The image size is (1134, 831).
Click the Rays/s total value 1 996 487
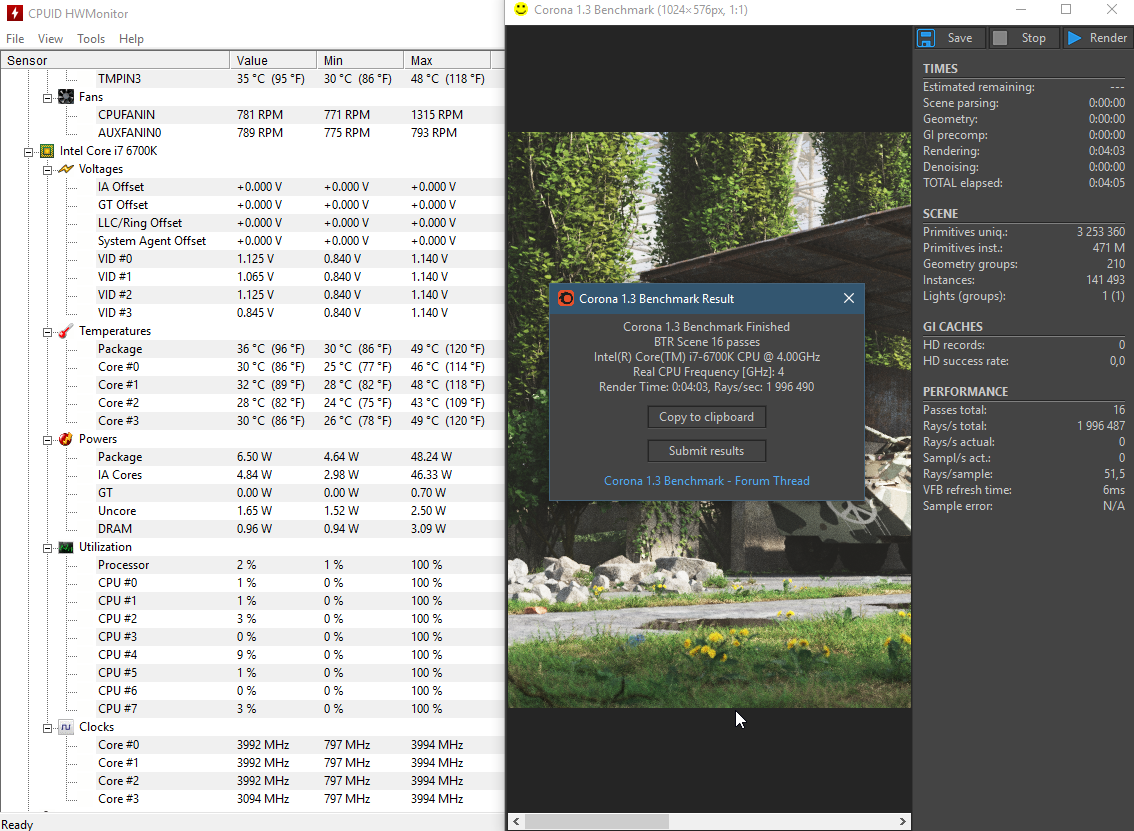[x=1101, y=426]
